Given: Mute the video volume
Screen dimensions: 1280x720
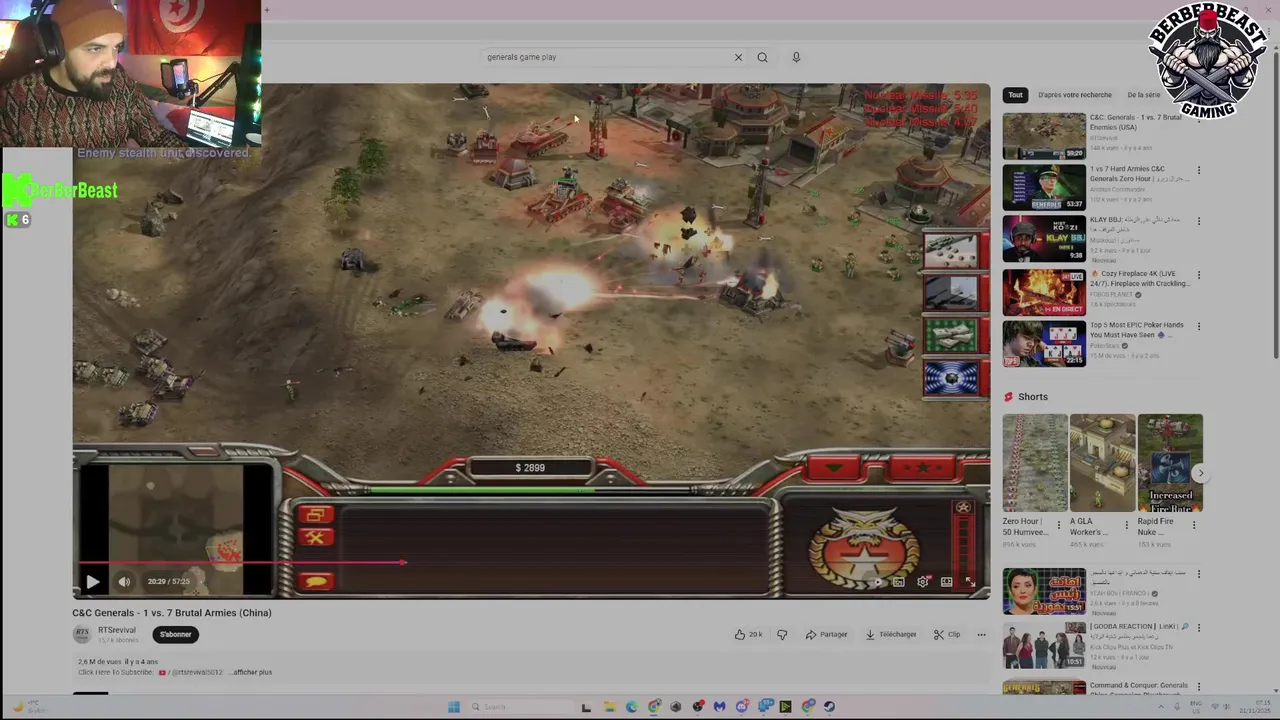Looking at the screenshot, I should 124,581.
